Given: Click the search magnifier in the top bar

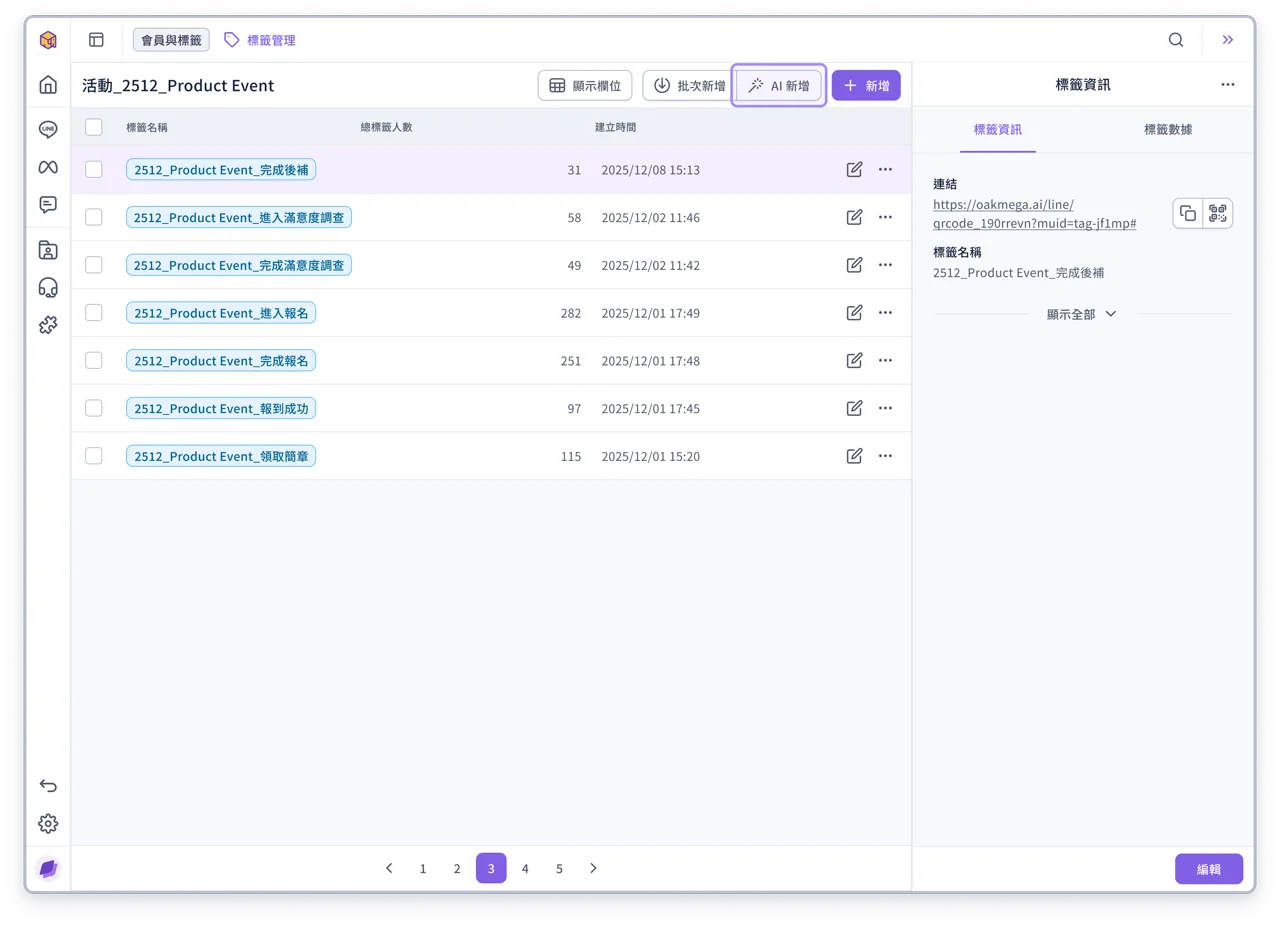Looking at the screenshot, I should tap(1176, 40).
